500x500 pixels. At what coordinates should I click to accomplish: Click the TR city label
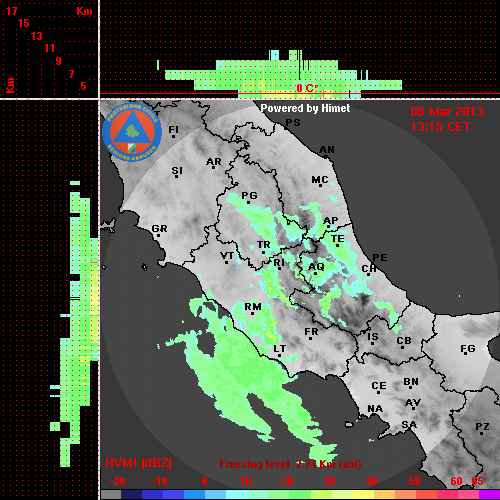pos(264,245)
